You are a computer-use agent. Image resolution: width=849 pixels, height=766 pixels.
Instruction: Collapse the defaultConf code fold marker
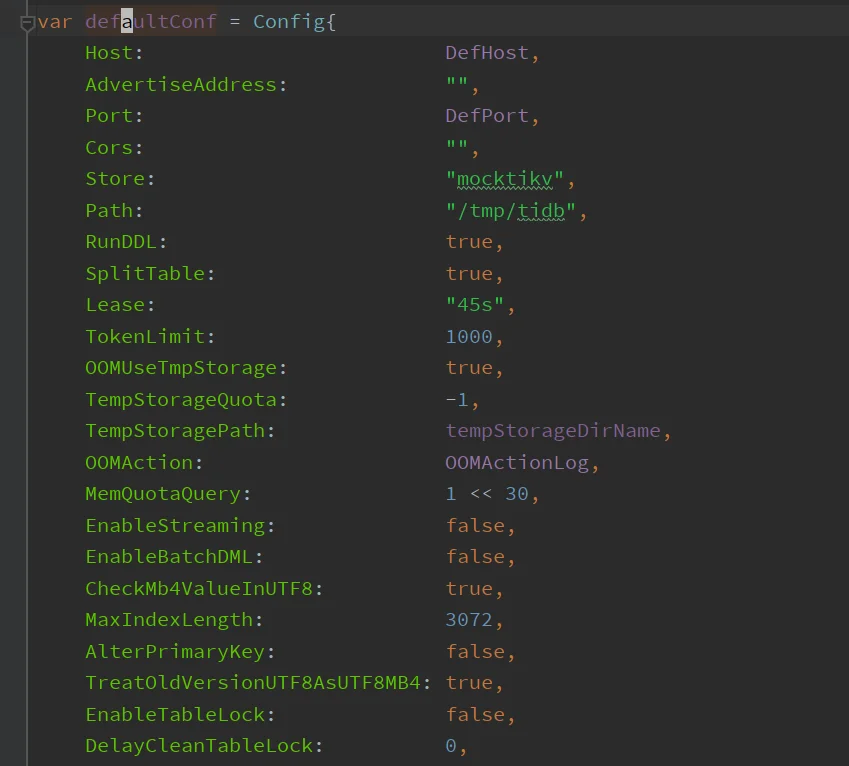27,23
